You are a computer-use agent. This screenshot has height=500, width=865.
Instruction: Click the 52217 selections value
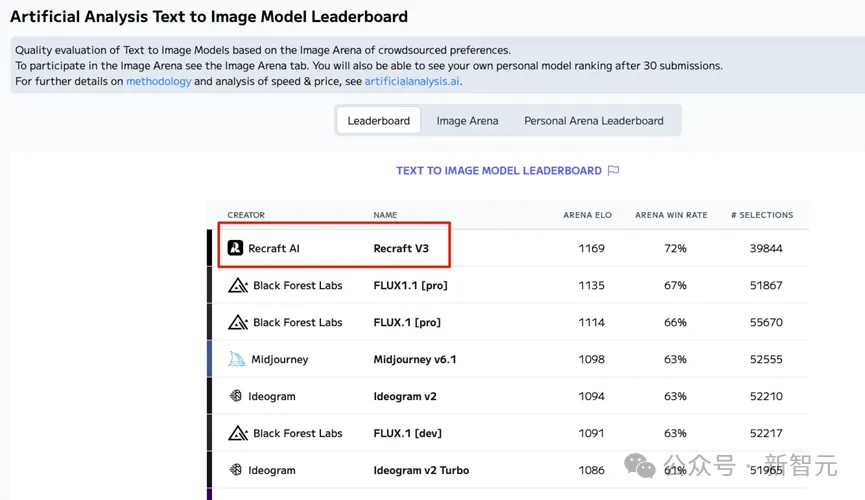coord(766,433)
